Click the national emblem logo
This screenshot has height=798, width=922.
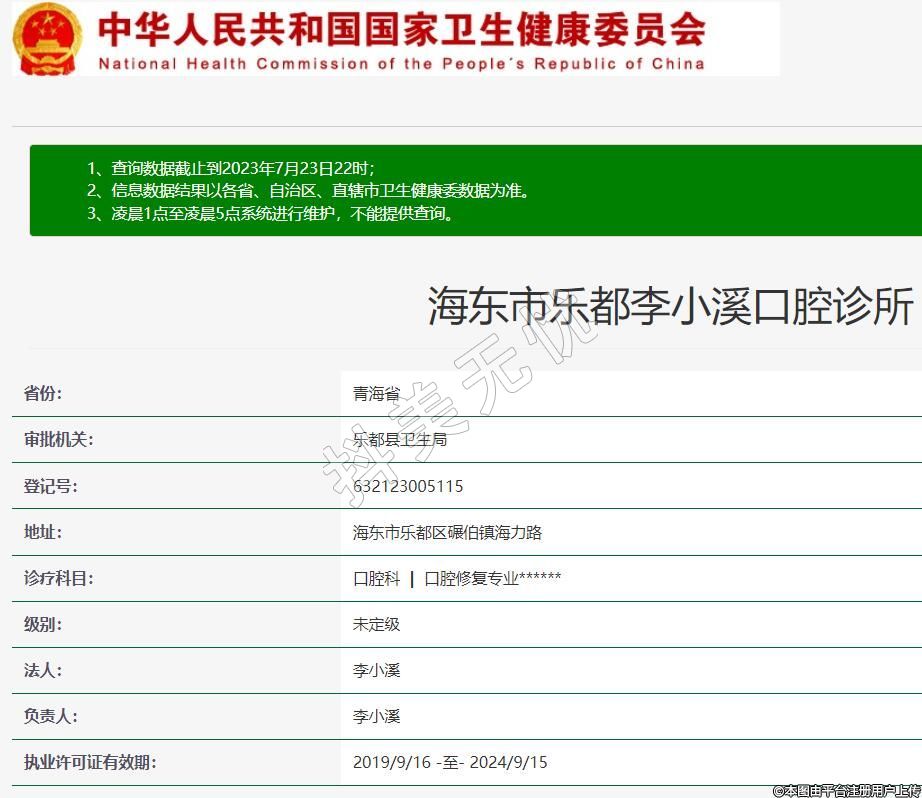tap(48, 38)
